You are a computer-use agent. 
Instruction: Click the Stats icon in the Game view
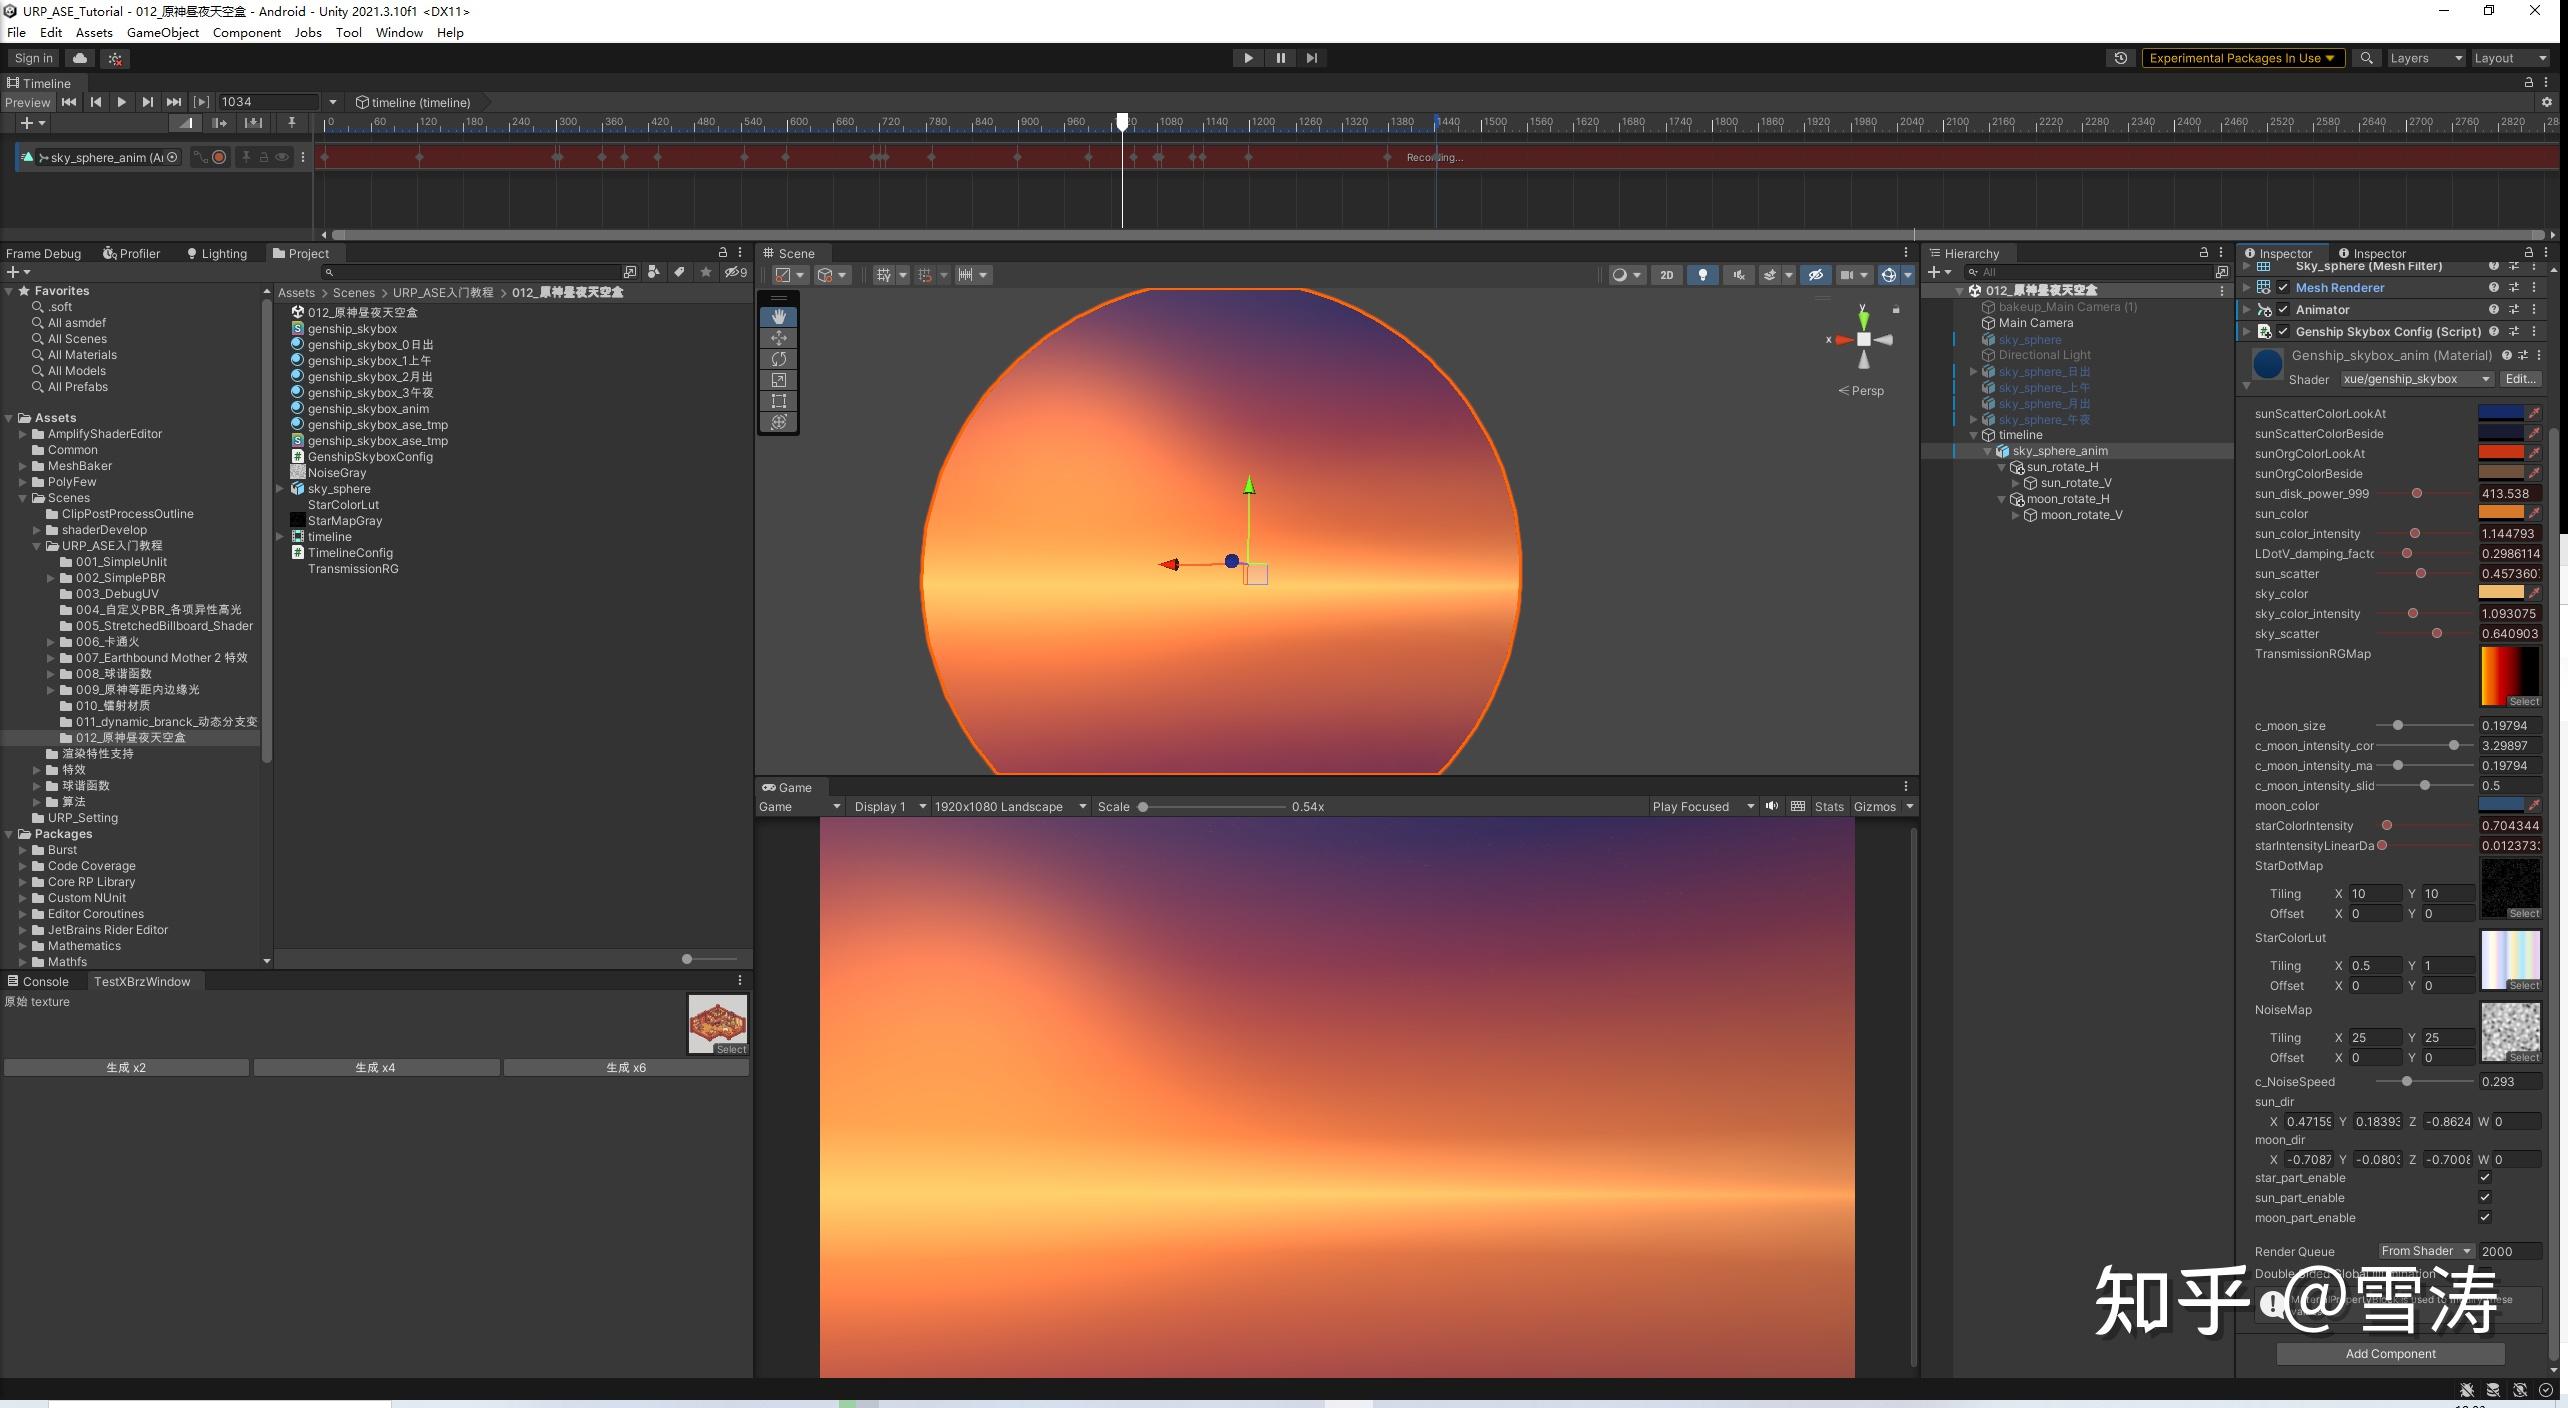point(1829,806)
